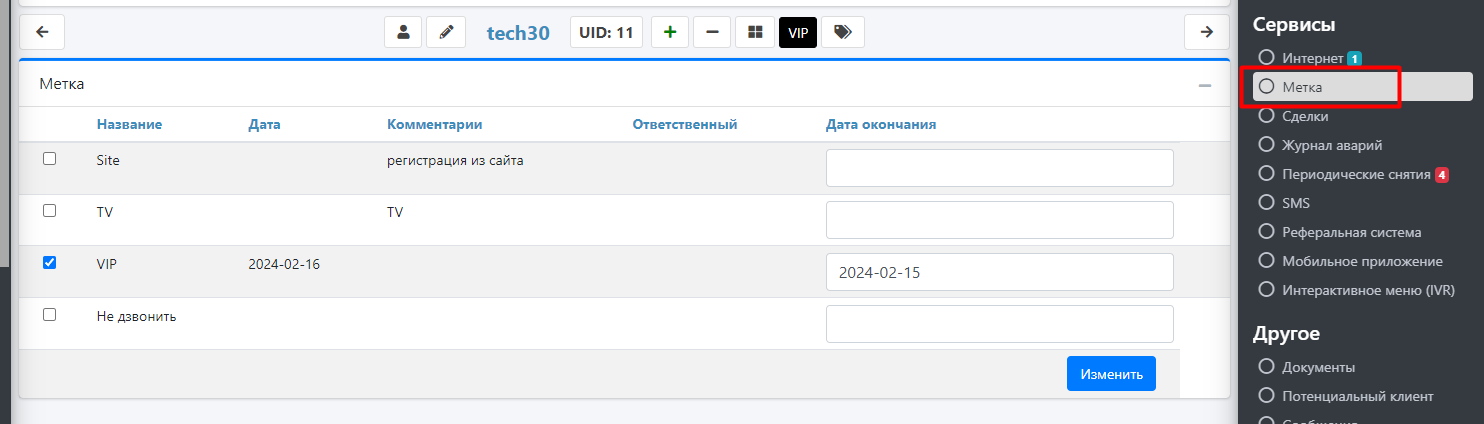Click the green plus icon
The width and height of the screenshot is (1484, 424).
(670, 32)
